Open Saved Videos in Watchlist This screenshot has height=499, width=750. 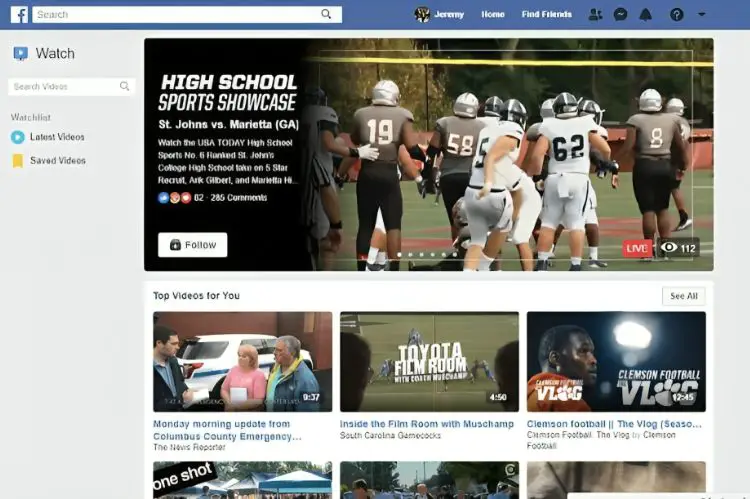(58, 161)
